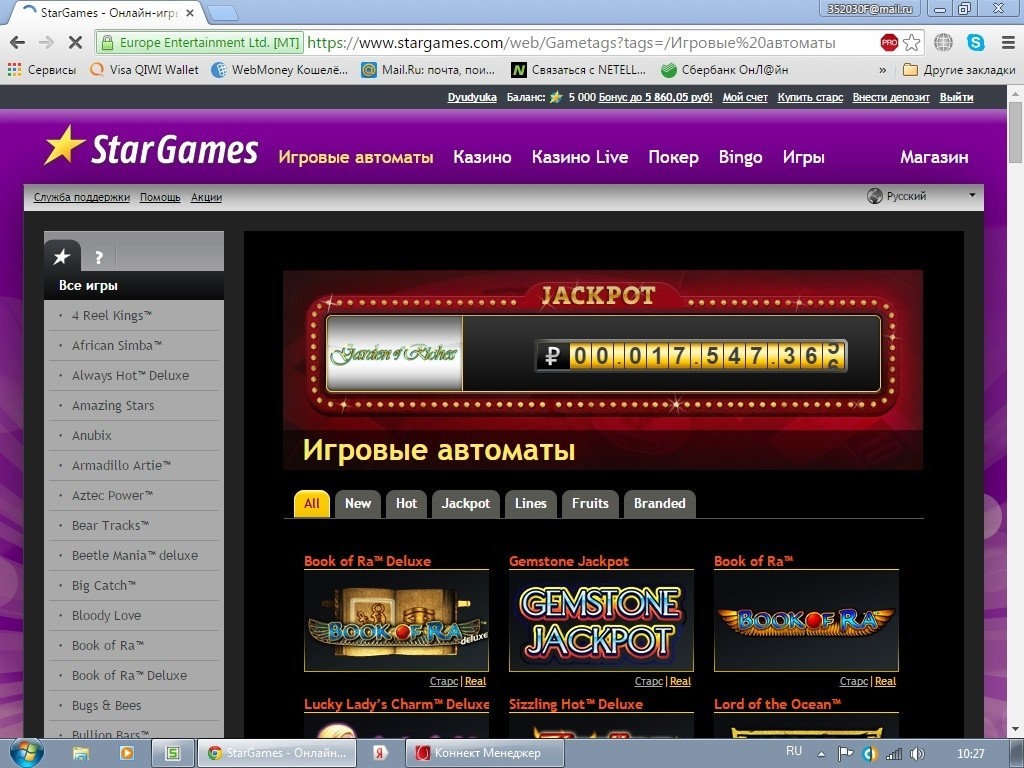Viewport: 1024px width, 768px height.
Task: Click the Skype extension icon
Action: (976, 43)
